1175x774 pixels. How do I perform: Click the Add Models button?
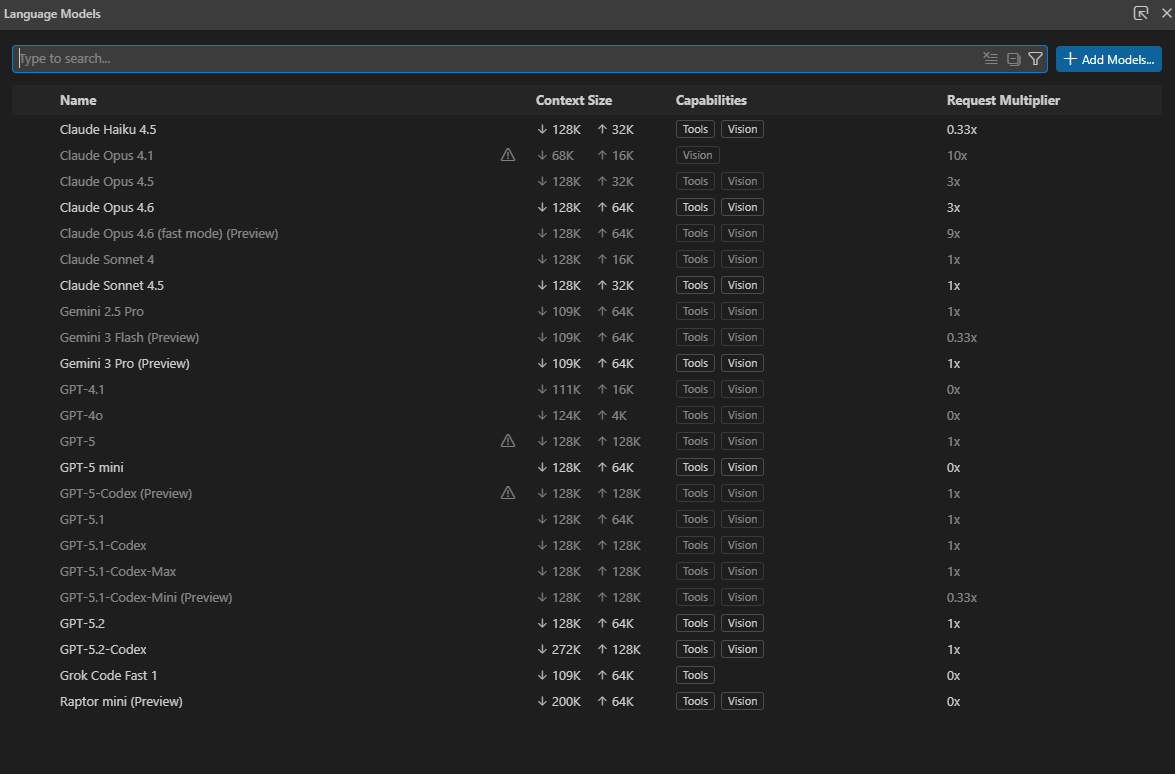coord(1108,59)
